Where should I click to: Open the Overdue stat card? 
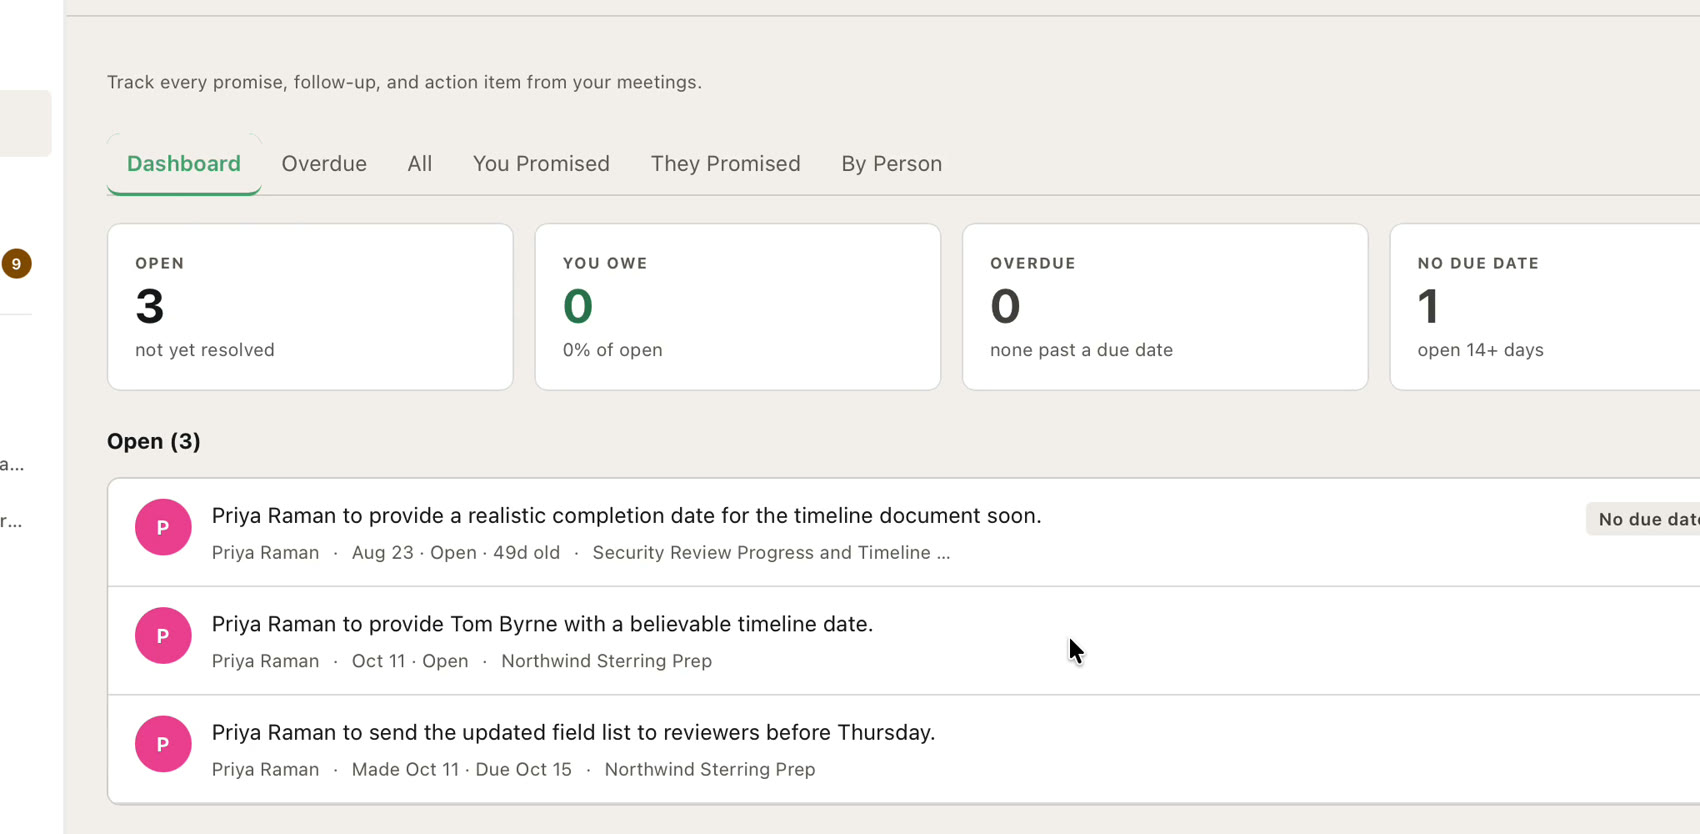pos(1165,307)
